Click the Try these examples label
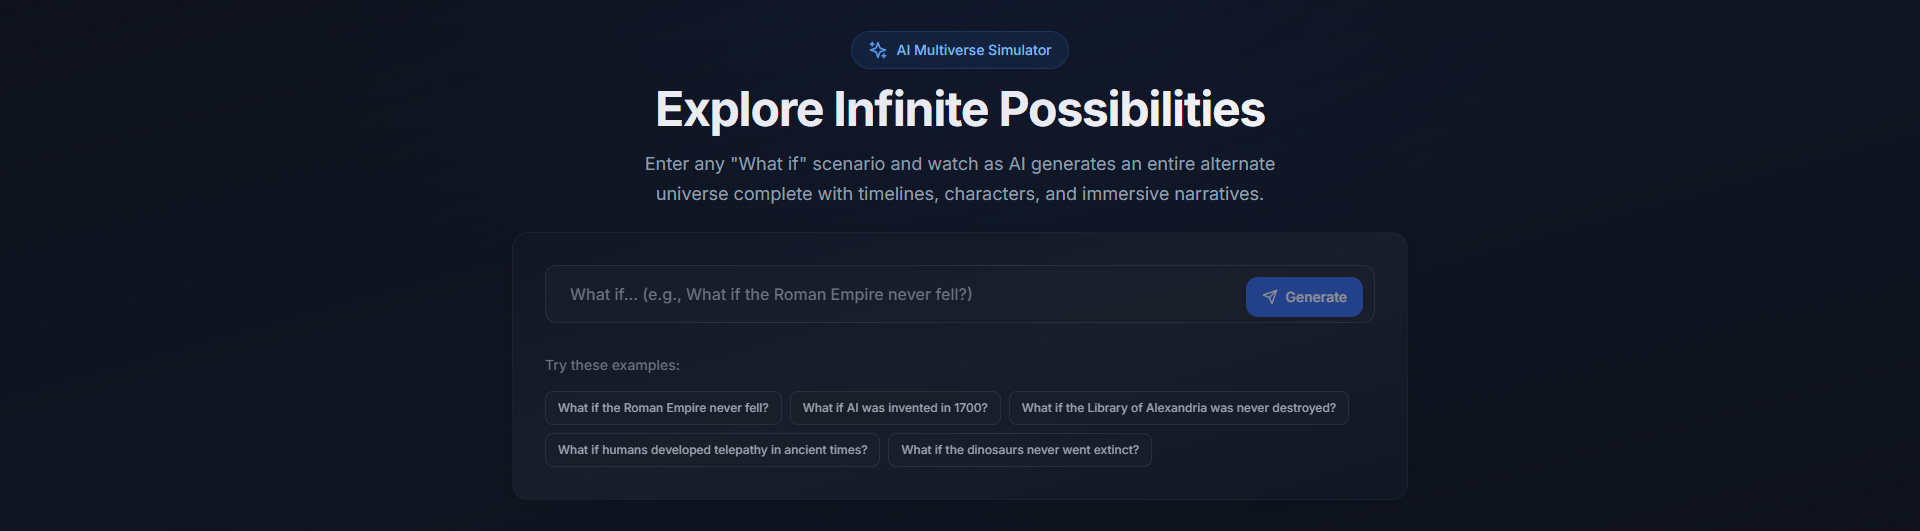The width and height of the screenshot is (1920, 531). 612,365
